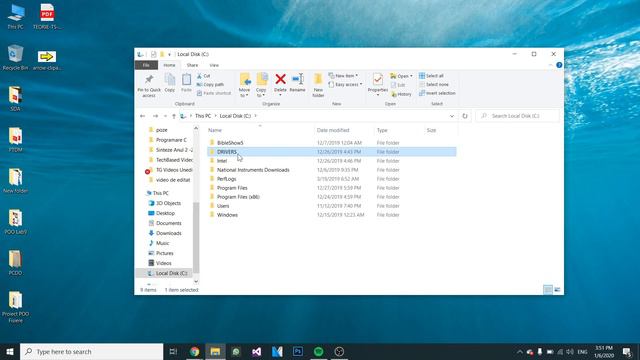The width and height of the screenshot is (640, 360).
Task: Switch to details view button
Action: point(548,290)
